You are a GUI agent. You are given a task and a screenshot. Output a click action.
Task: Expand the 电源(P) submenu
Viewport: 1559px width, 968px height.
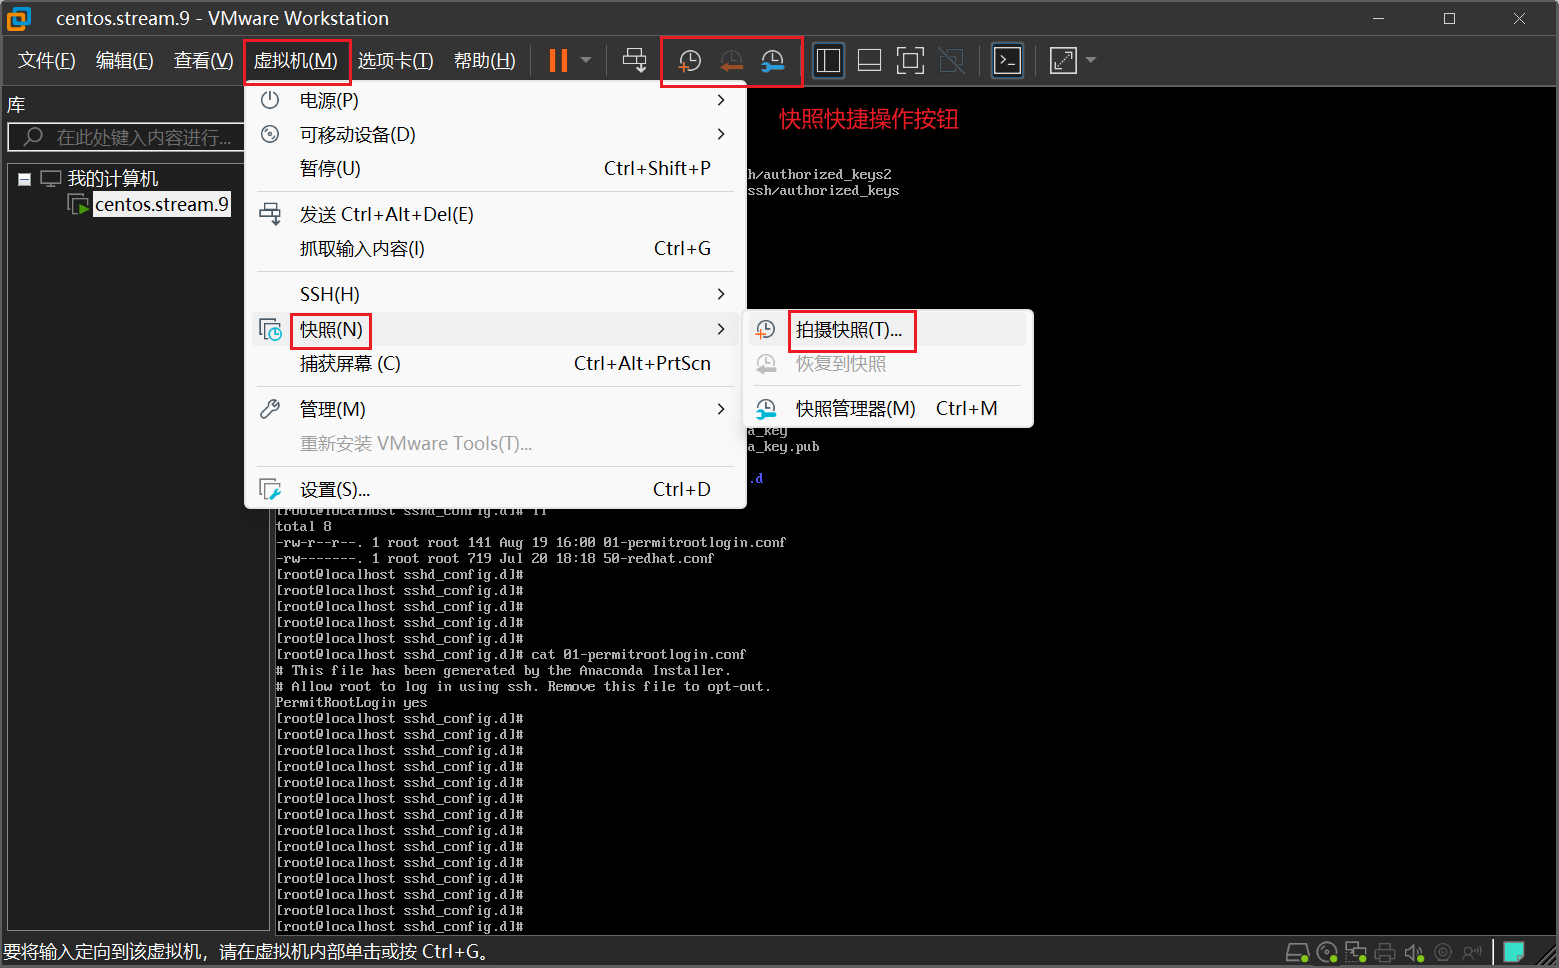tap(495, 101)
